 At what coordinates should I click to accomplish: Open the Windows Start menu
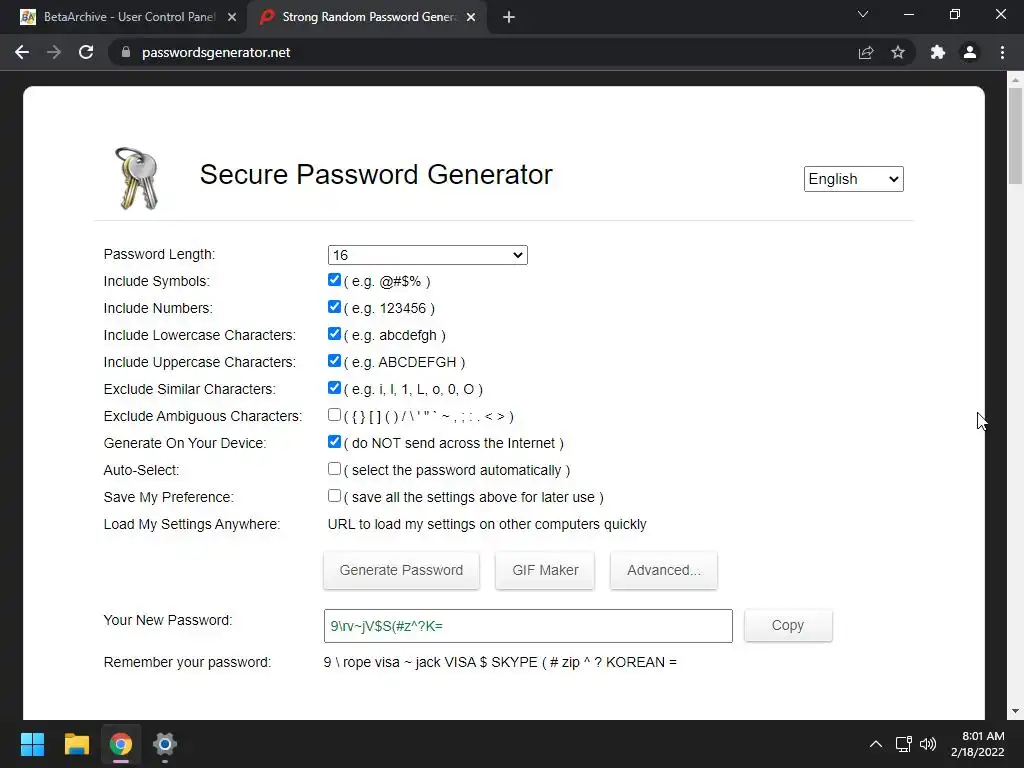point(32,744)
